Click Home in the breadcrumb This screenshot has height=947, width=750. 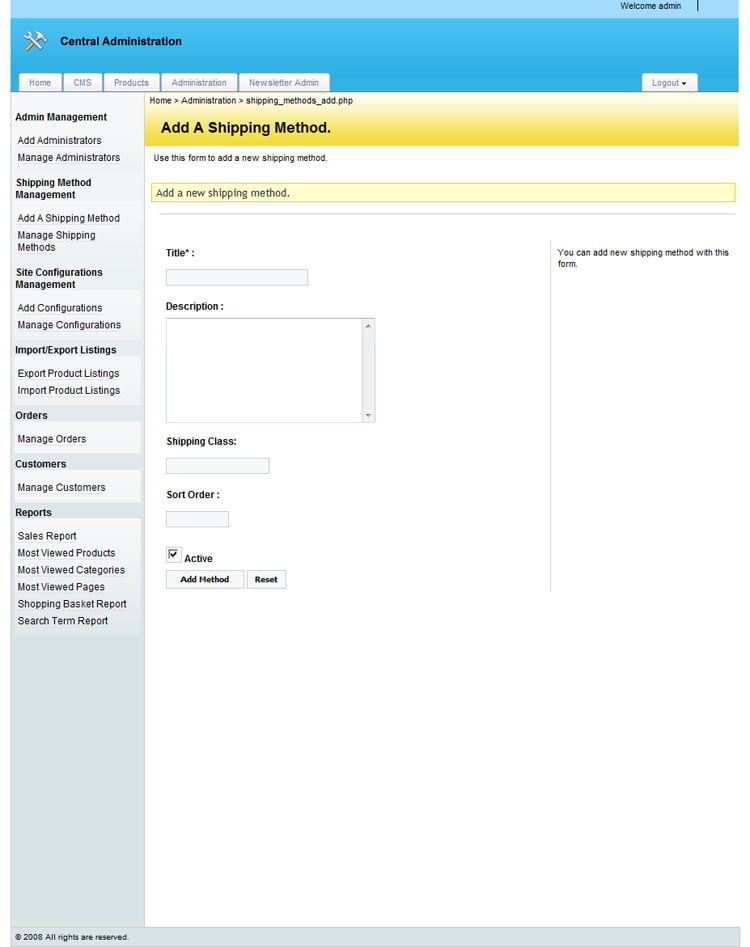pyautogui.click(x=161, y=100)
